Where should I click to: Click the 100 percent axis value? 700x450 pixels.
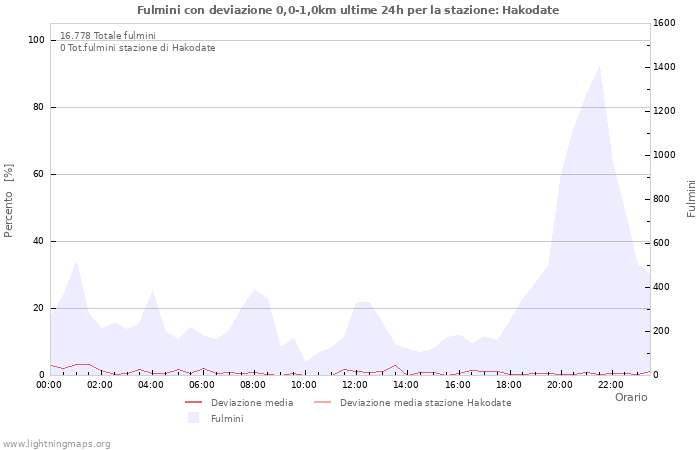click(37, 40)
